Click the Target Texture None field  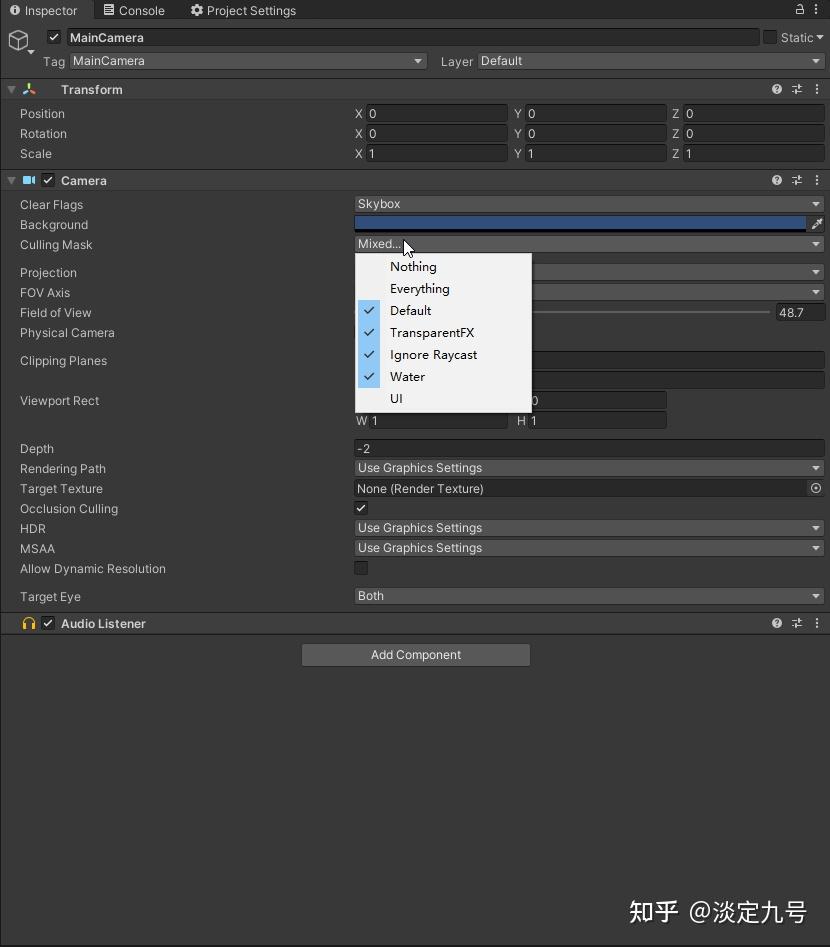coord(580,488)
